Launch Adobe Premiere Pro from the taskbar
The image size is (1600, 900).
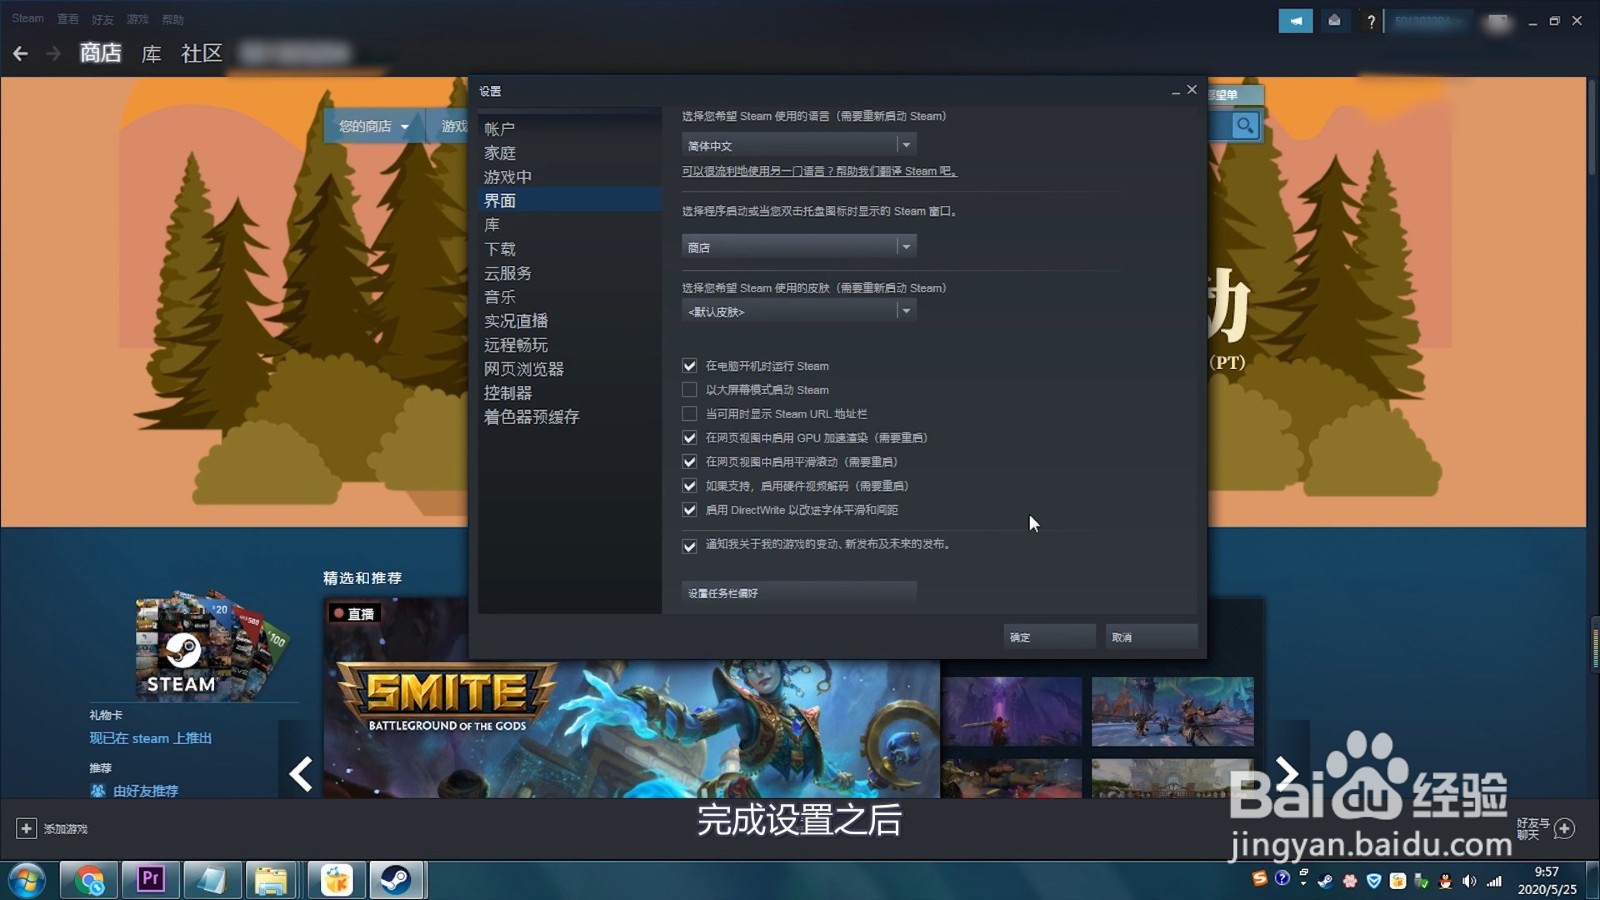click(150, 880)
